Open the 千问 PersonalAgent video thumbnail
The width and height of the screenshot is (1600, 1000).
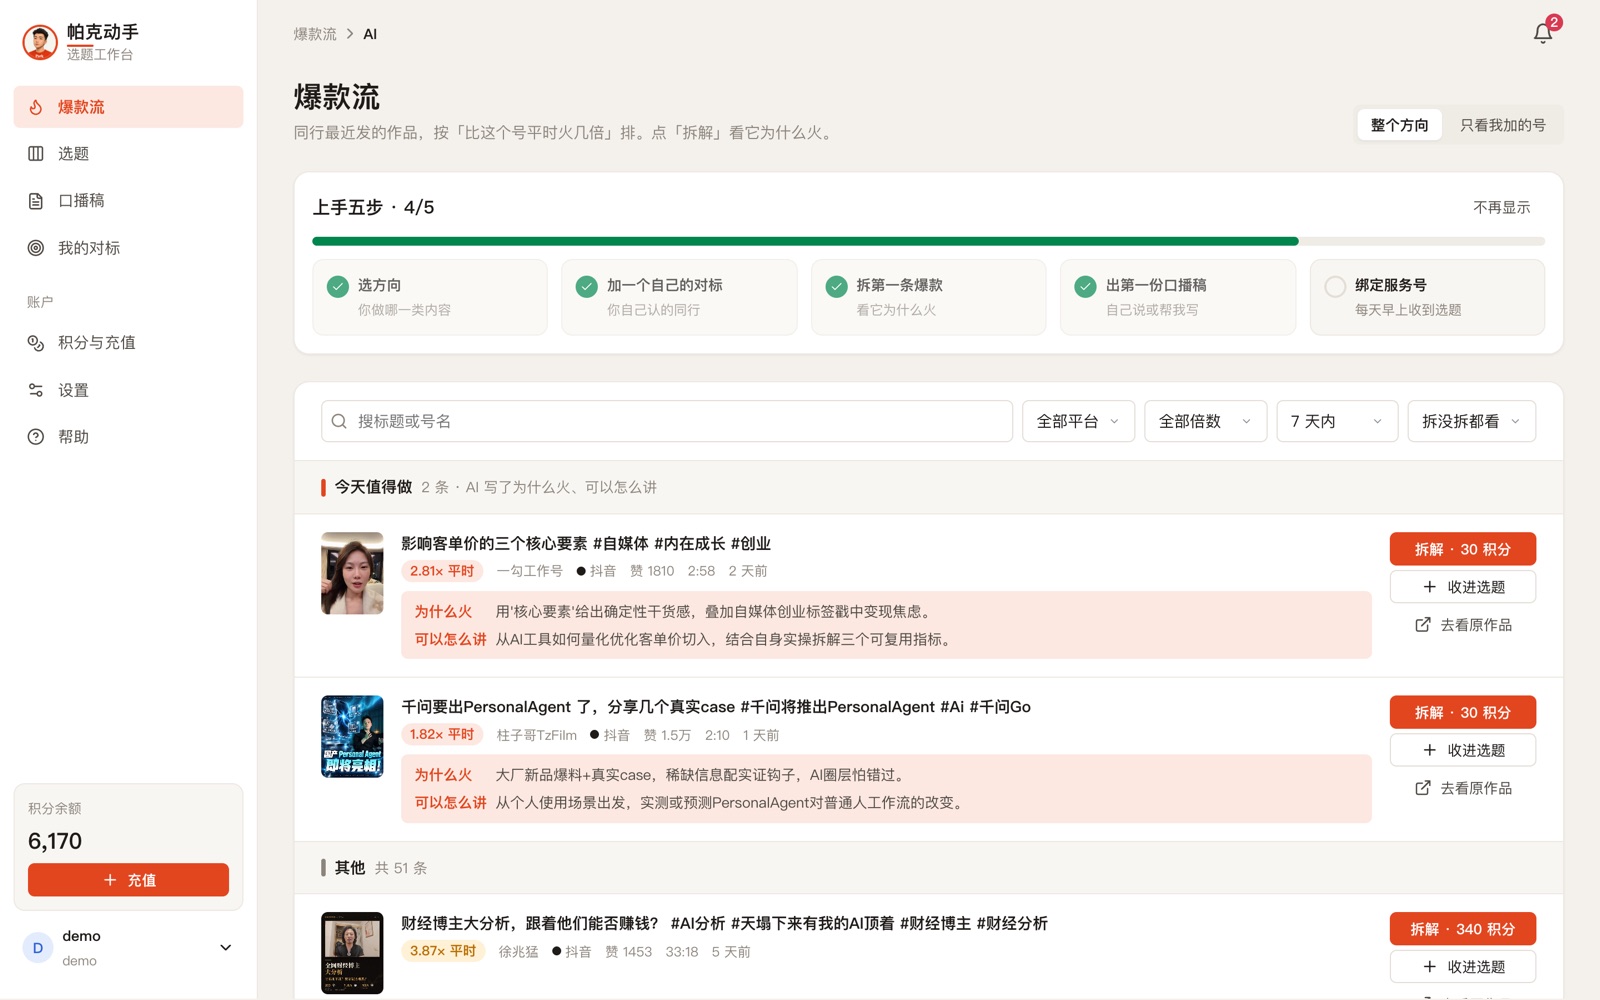coord(352,737)
